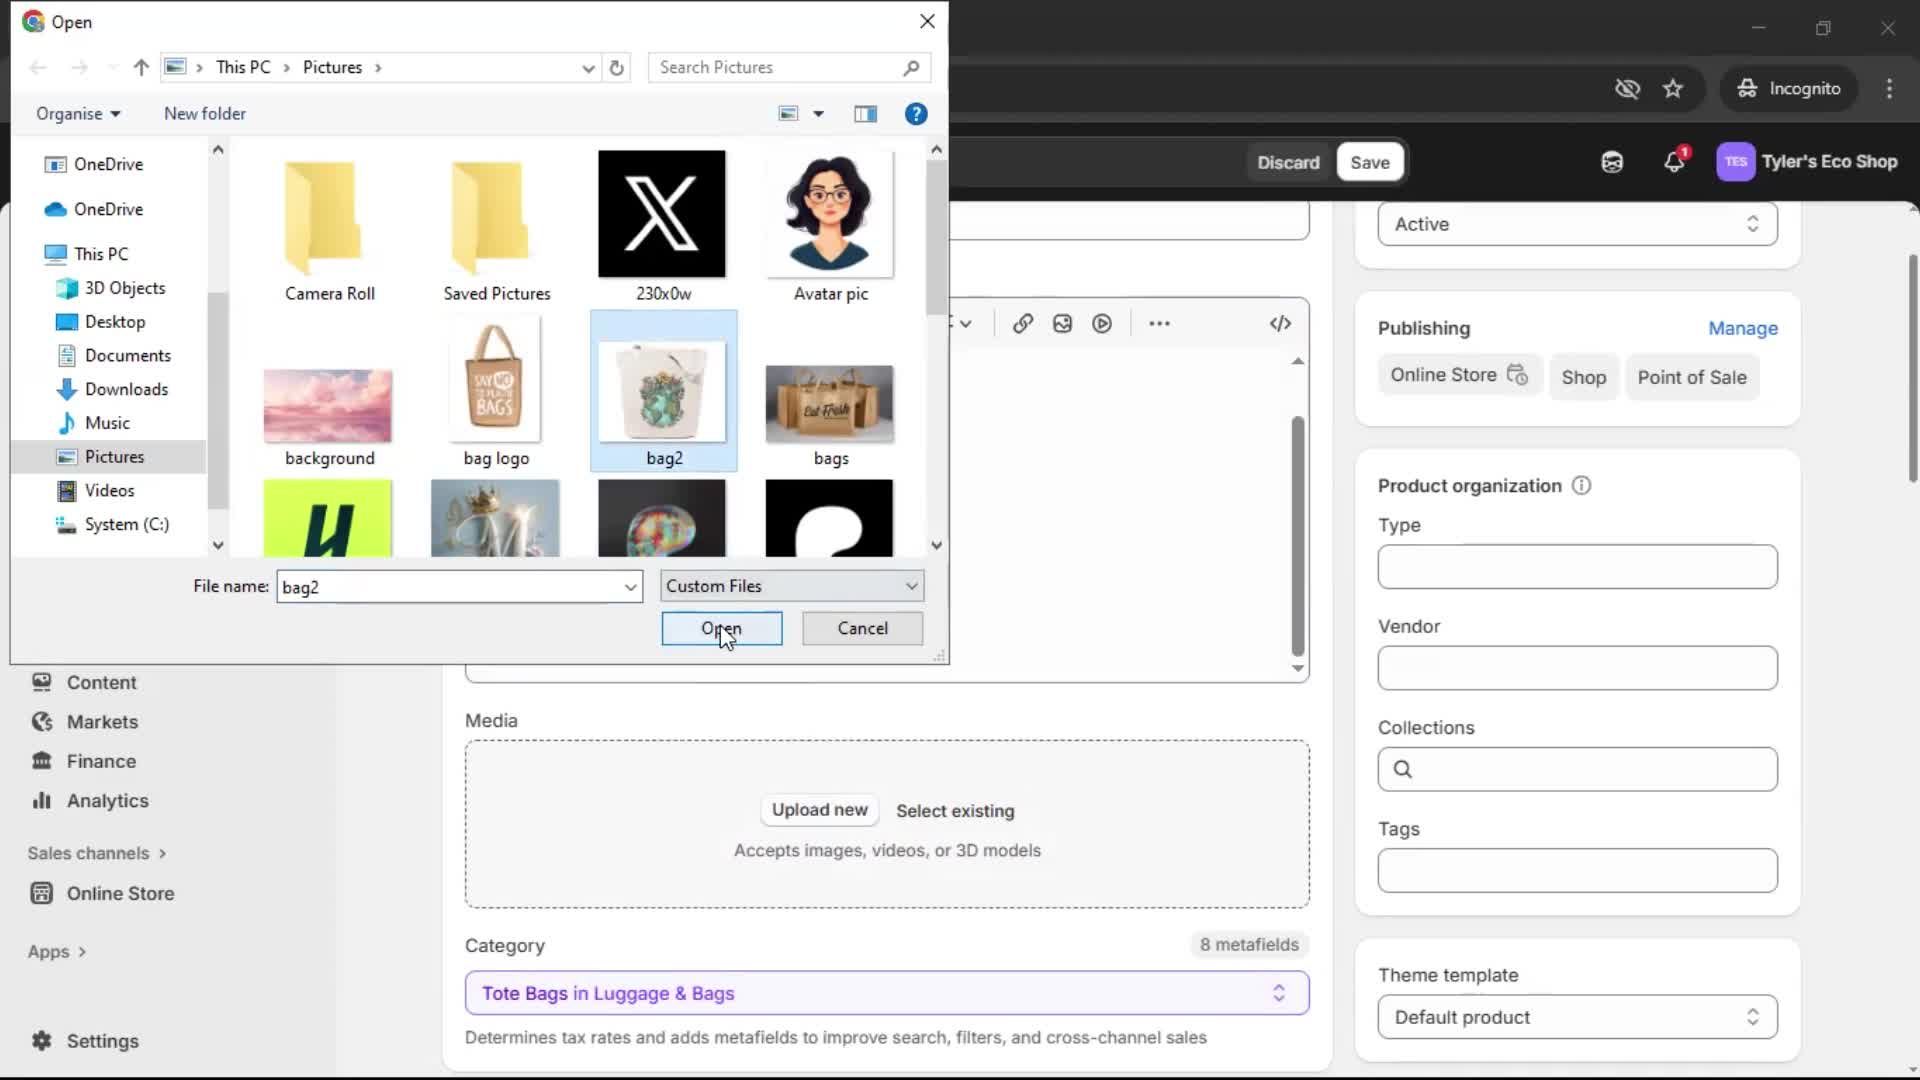Insert a link using the editor toolbar

pos(1023,323)
